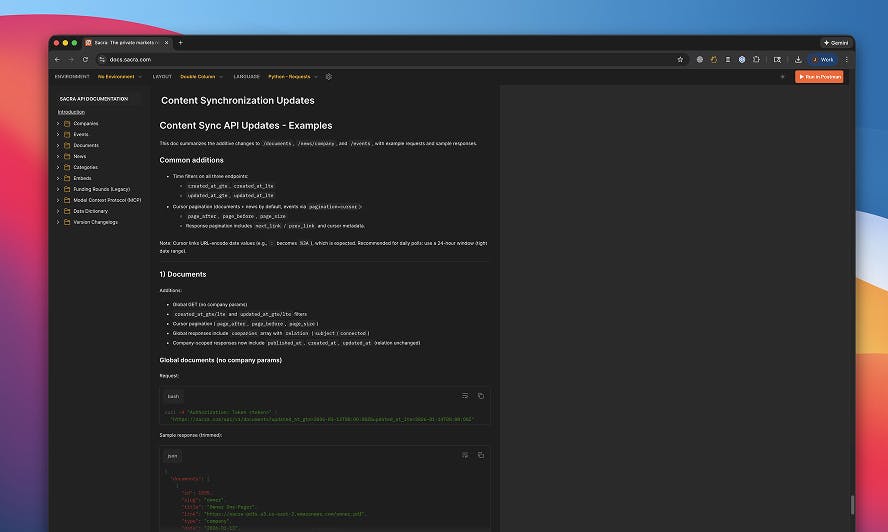Viewport: 888px width, 532px height.
Task: Click the yellow extension icon in toolbar
Action: 714,59
